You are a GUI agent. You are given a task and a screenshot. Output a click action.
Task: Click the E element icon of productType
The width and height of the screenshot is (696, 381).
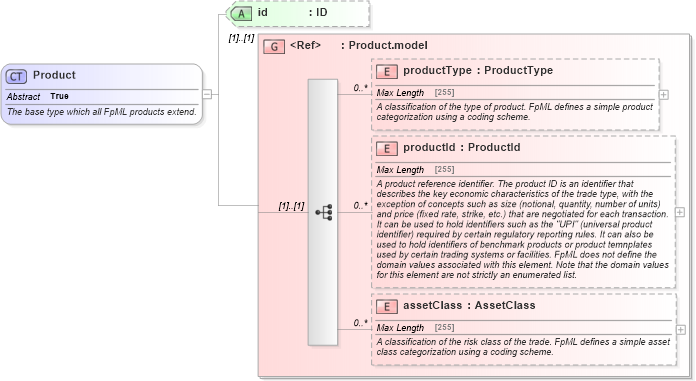click(x=387, y=71)
